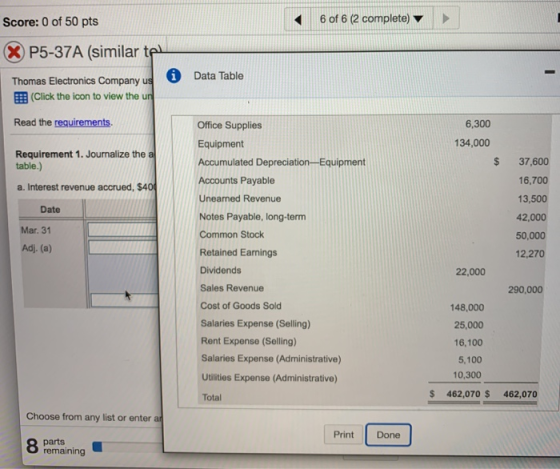Click the 'Data Table' dialog title
Image resolution: width=560 pixels, height=469 pixels.
[218, 76]
